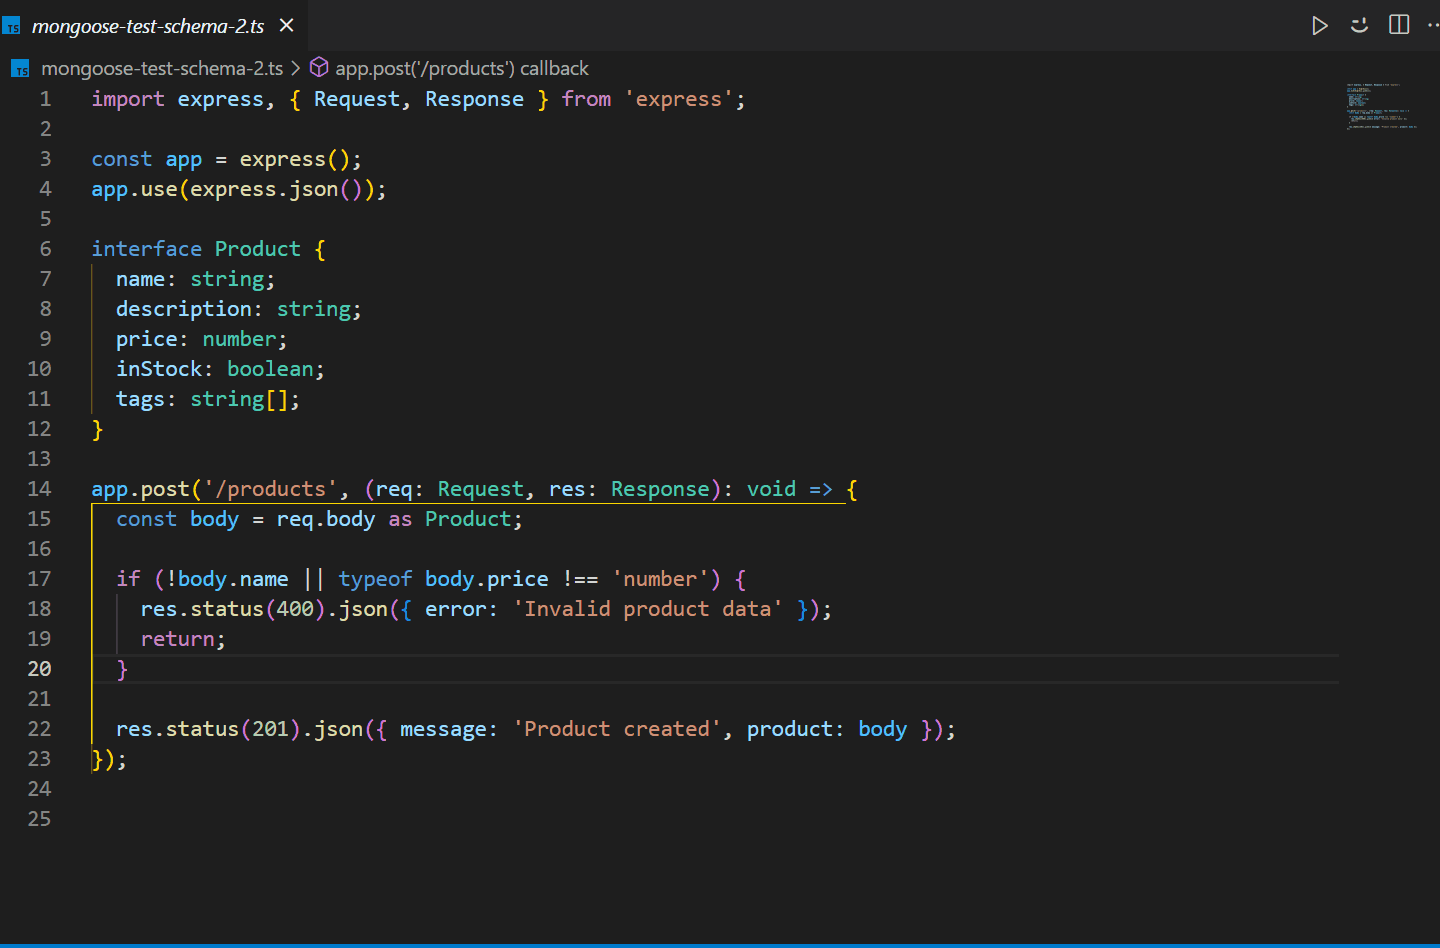Select the mongoose-test-schema-2.ts editor tab
The image size is (1440, 948).
click(148, 26)
